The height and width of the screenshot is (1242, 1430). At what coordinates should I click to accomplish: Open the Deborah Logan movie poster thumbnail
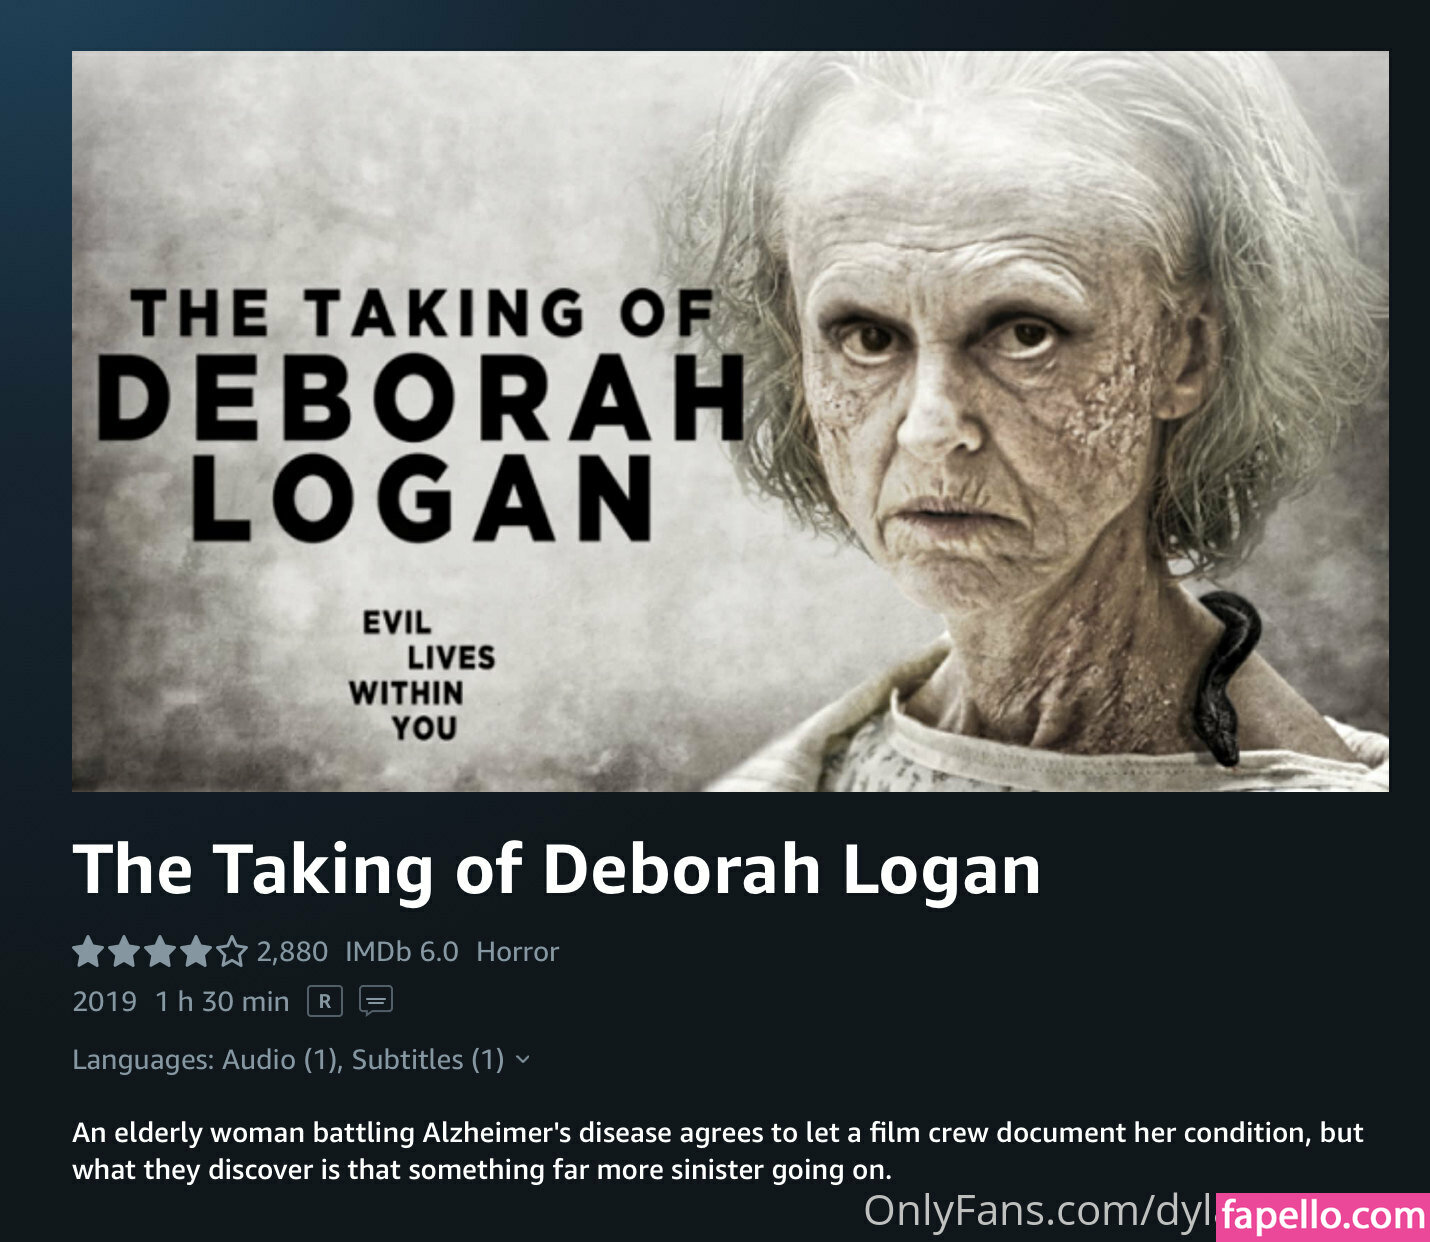click(x=730, y=421)
